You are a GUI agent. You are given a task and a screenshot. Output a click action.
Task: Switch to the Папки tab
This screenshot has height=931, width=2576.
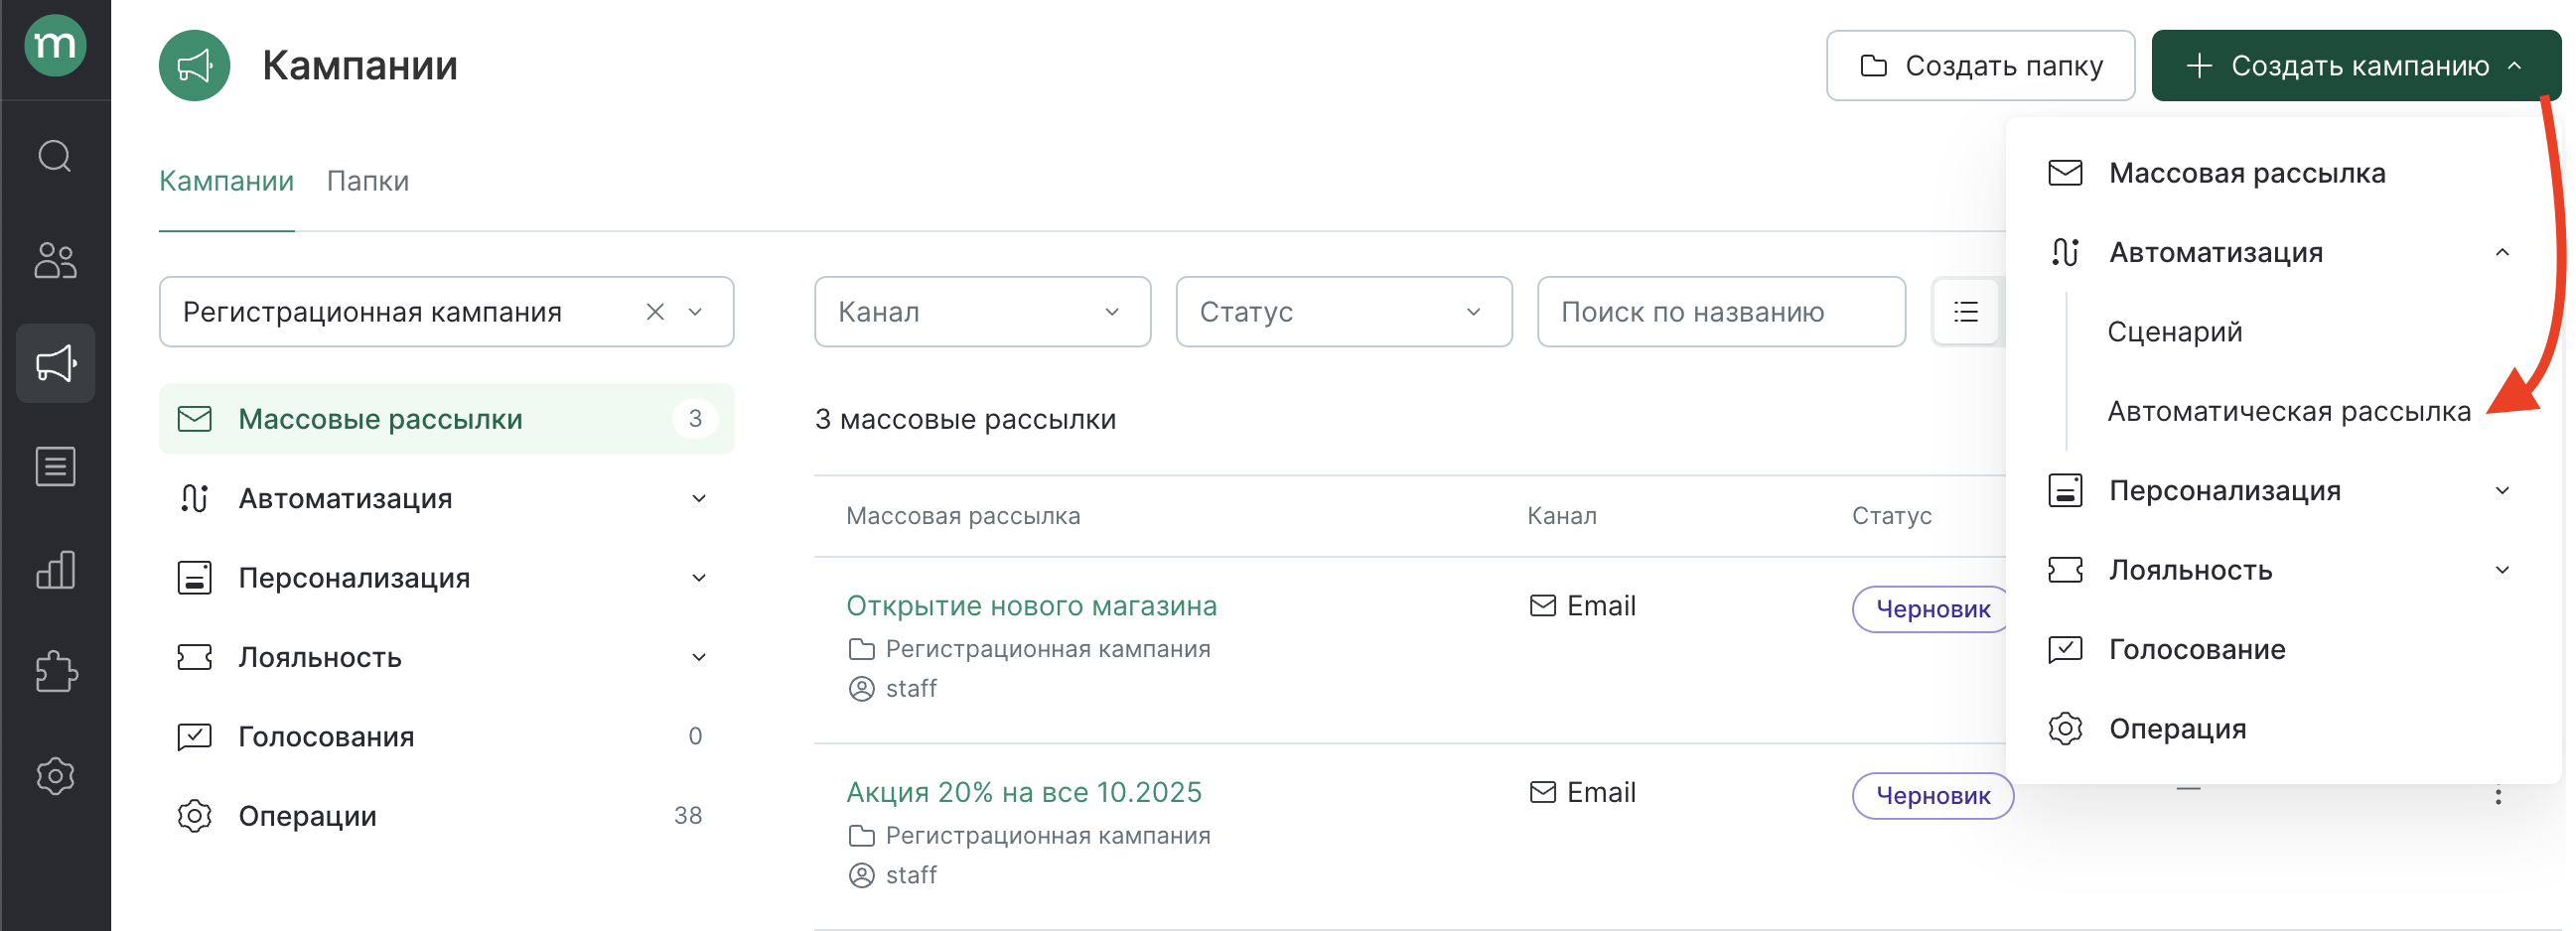coord(367,181)
